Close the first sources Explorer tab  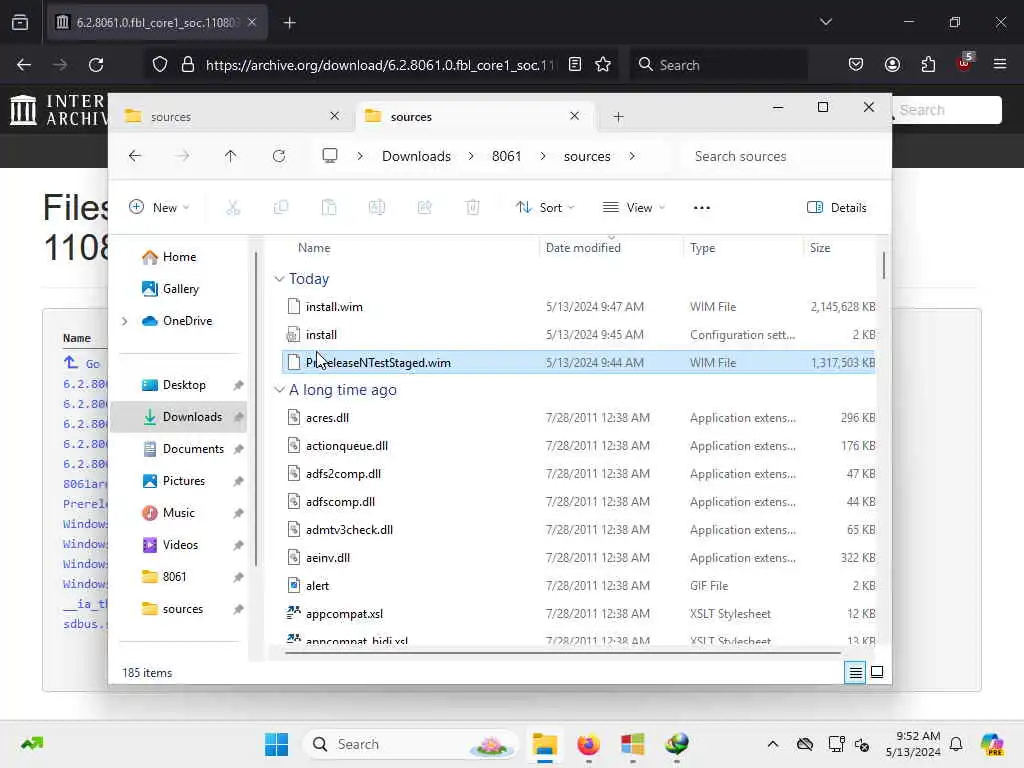(334, 116)
